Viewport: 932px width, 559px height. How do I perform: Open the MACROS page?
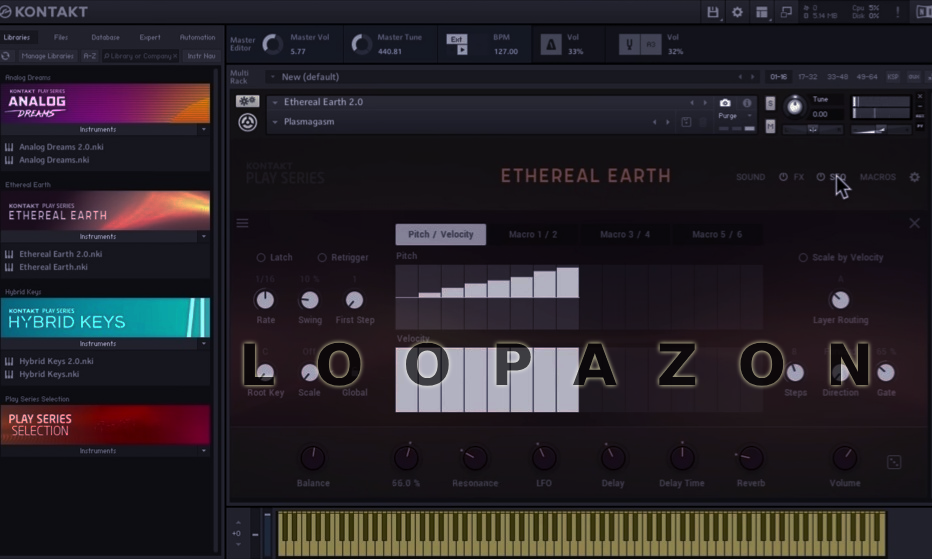[x=877, y=177]
